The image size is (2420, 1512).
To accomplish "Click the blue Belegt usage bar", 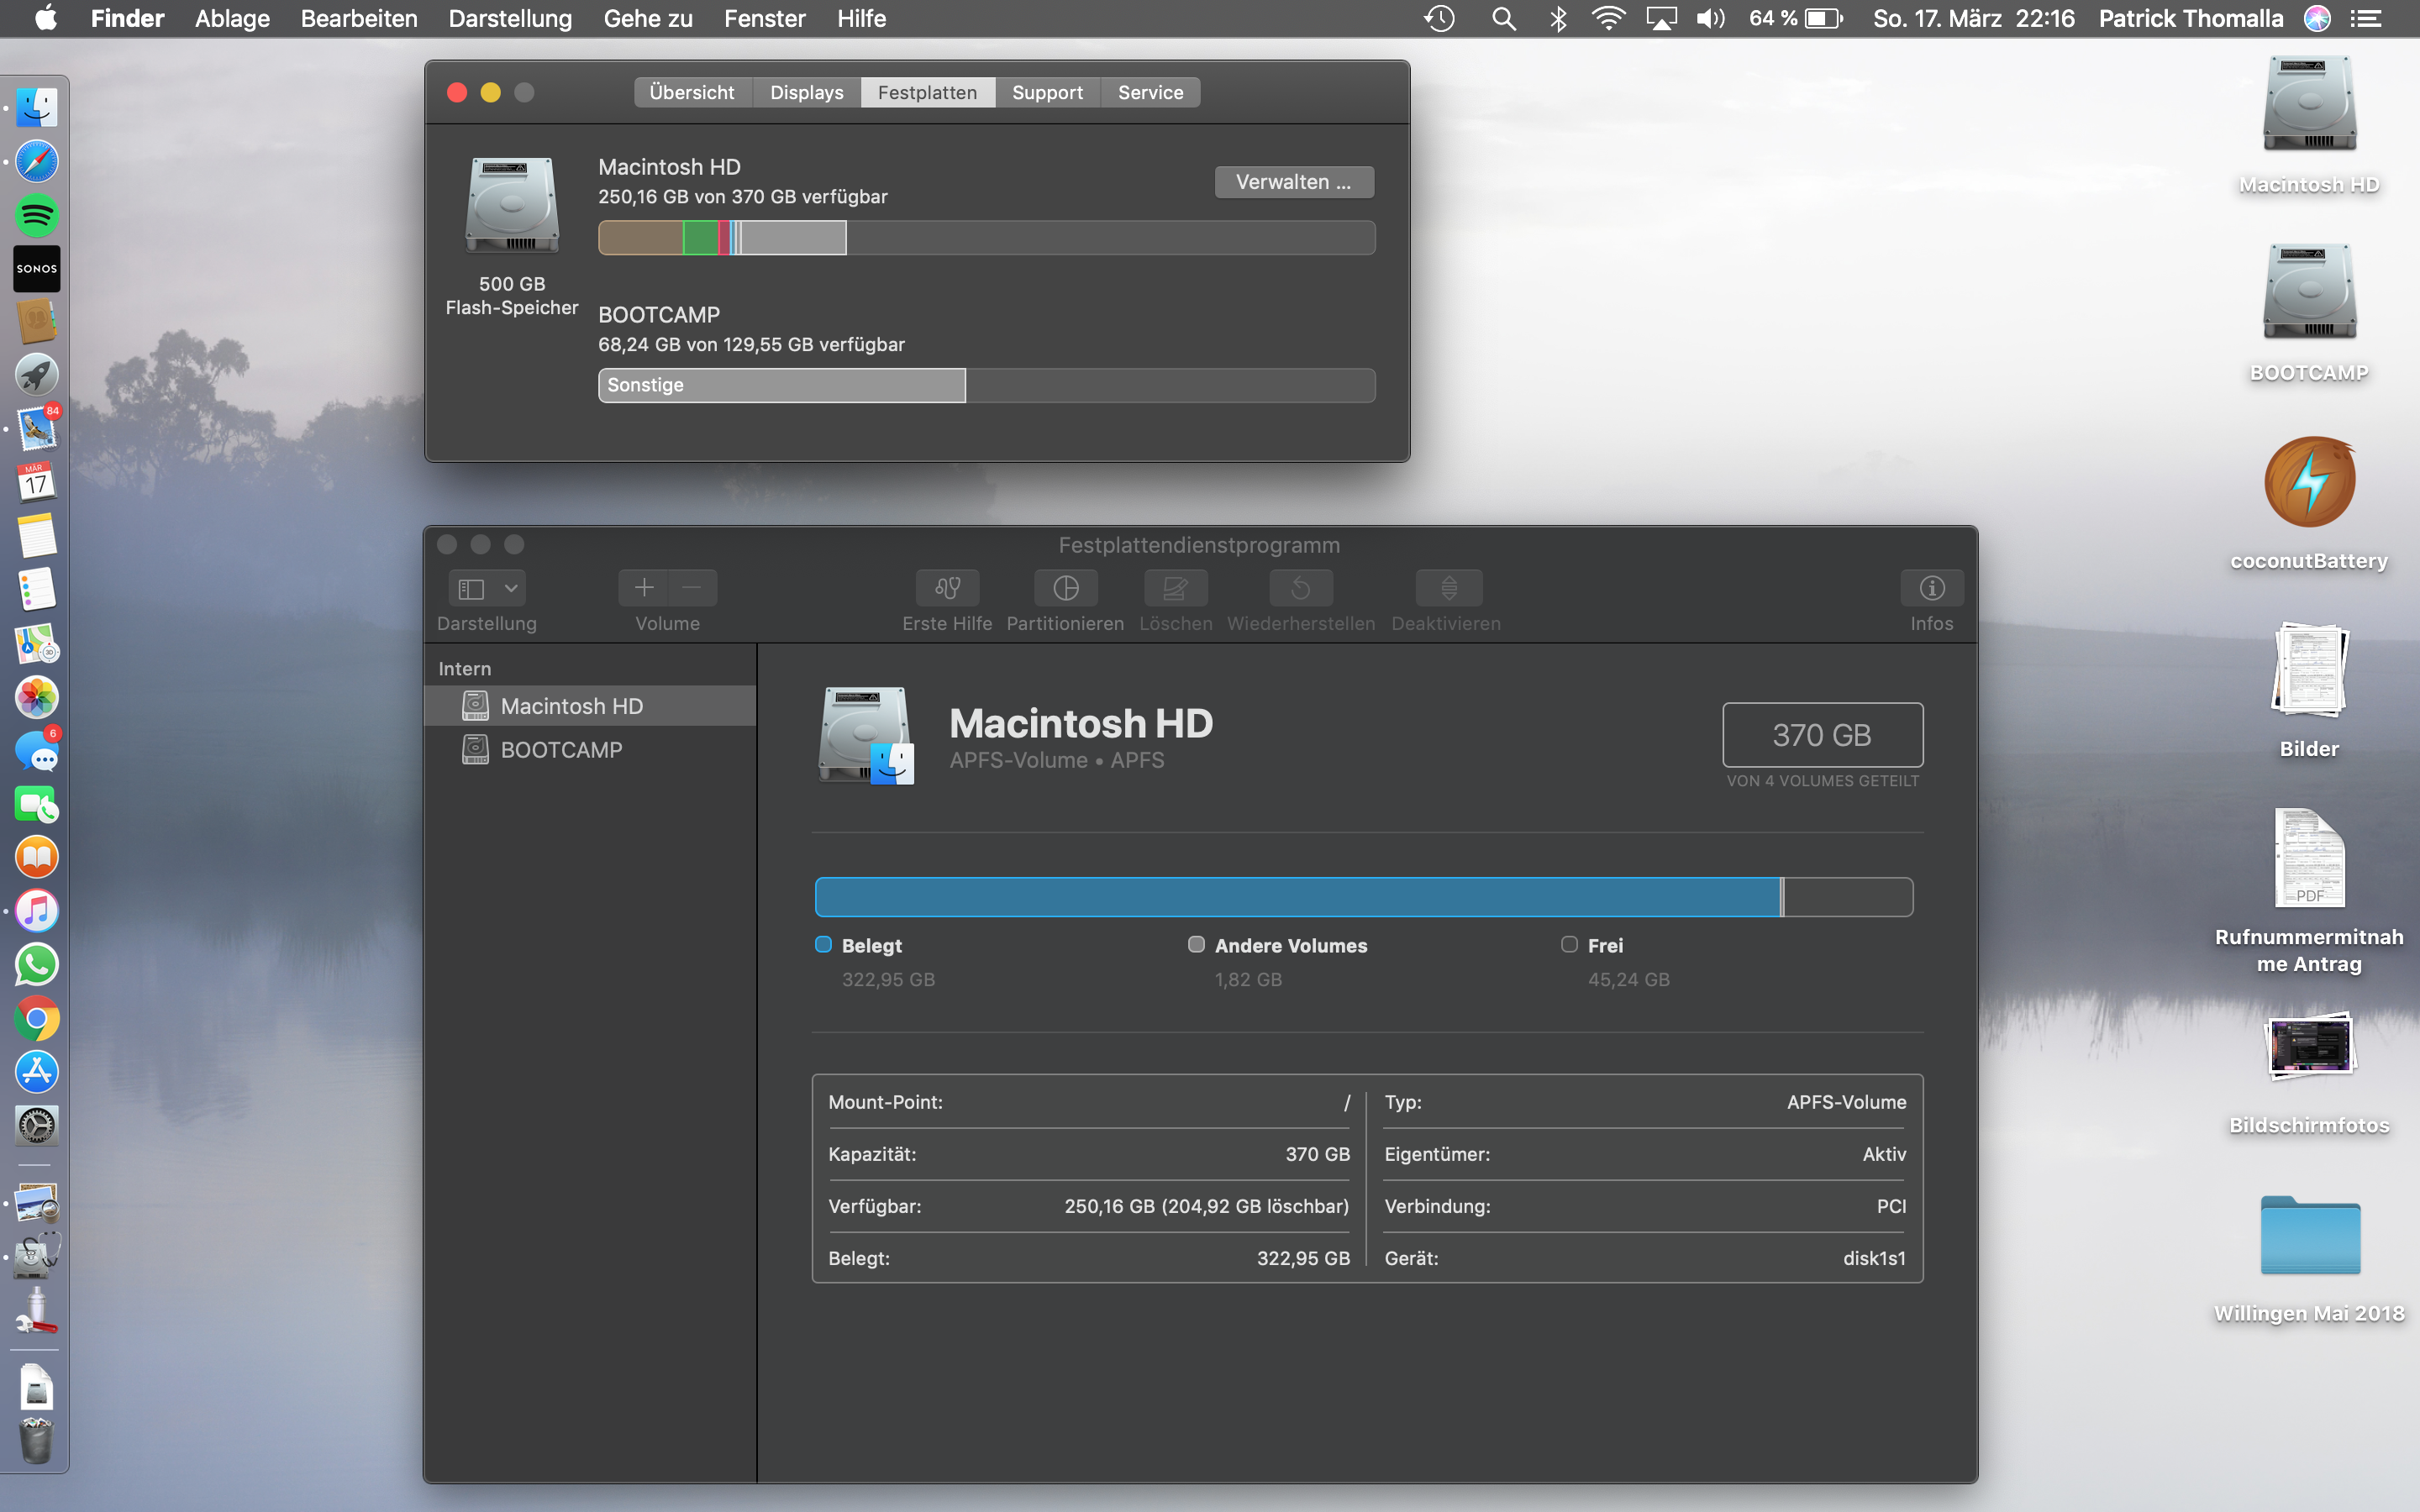I will (x=1297, y=897).
